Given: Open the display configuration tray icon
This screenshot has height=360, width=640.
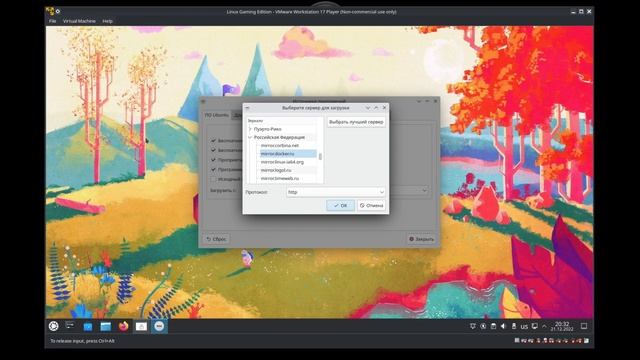Looking at the screenshot, I should [x=535, y=326].
